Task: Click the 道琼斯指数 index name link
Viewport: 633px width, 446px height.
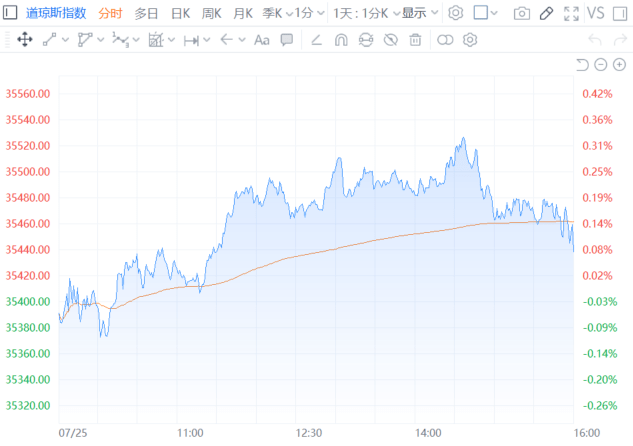Action: click(x=56, y=13)
